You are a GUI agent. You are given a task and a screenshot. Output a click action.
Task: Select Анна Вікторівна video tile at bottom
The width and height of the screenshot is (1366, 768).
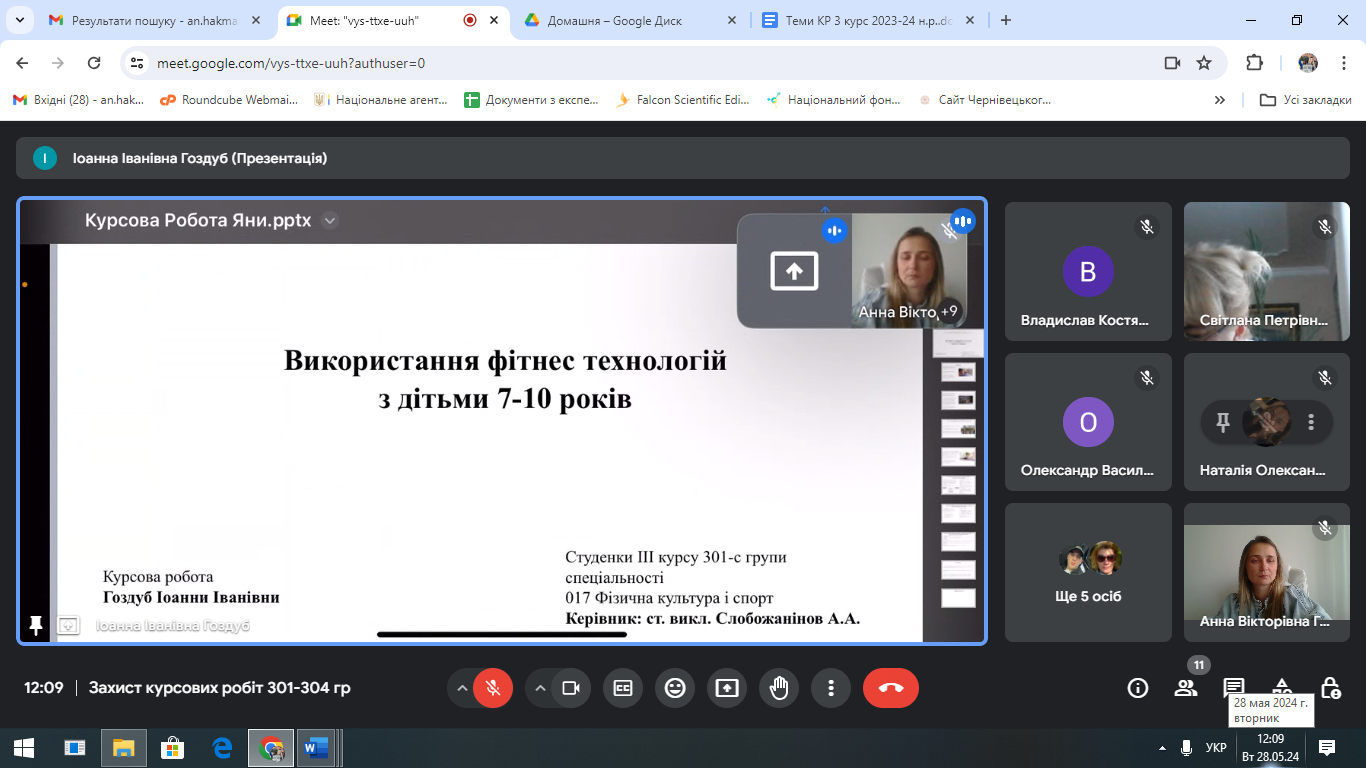[x=1267, y=572]
